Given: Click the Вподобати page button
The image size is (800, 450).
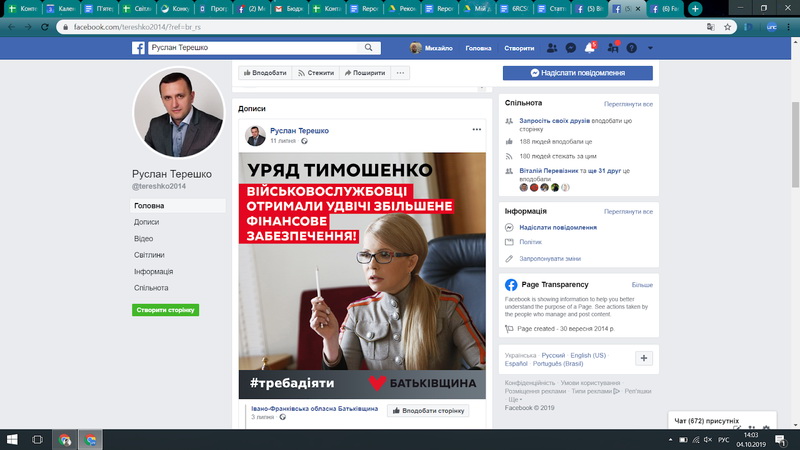Looking at the screenshot, I should pyautogui.click(x=265, y=73).
